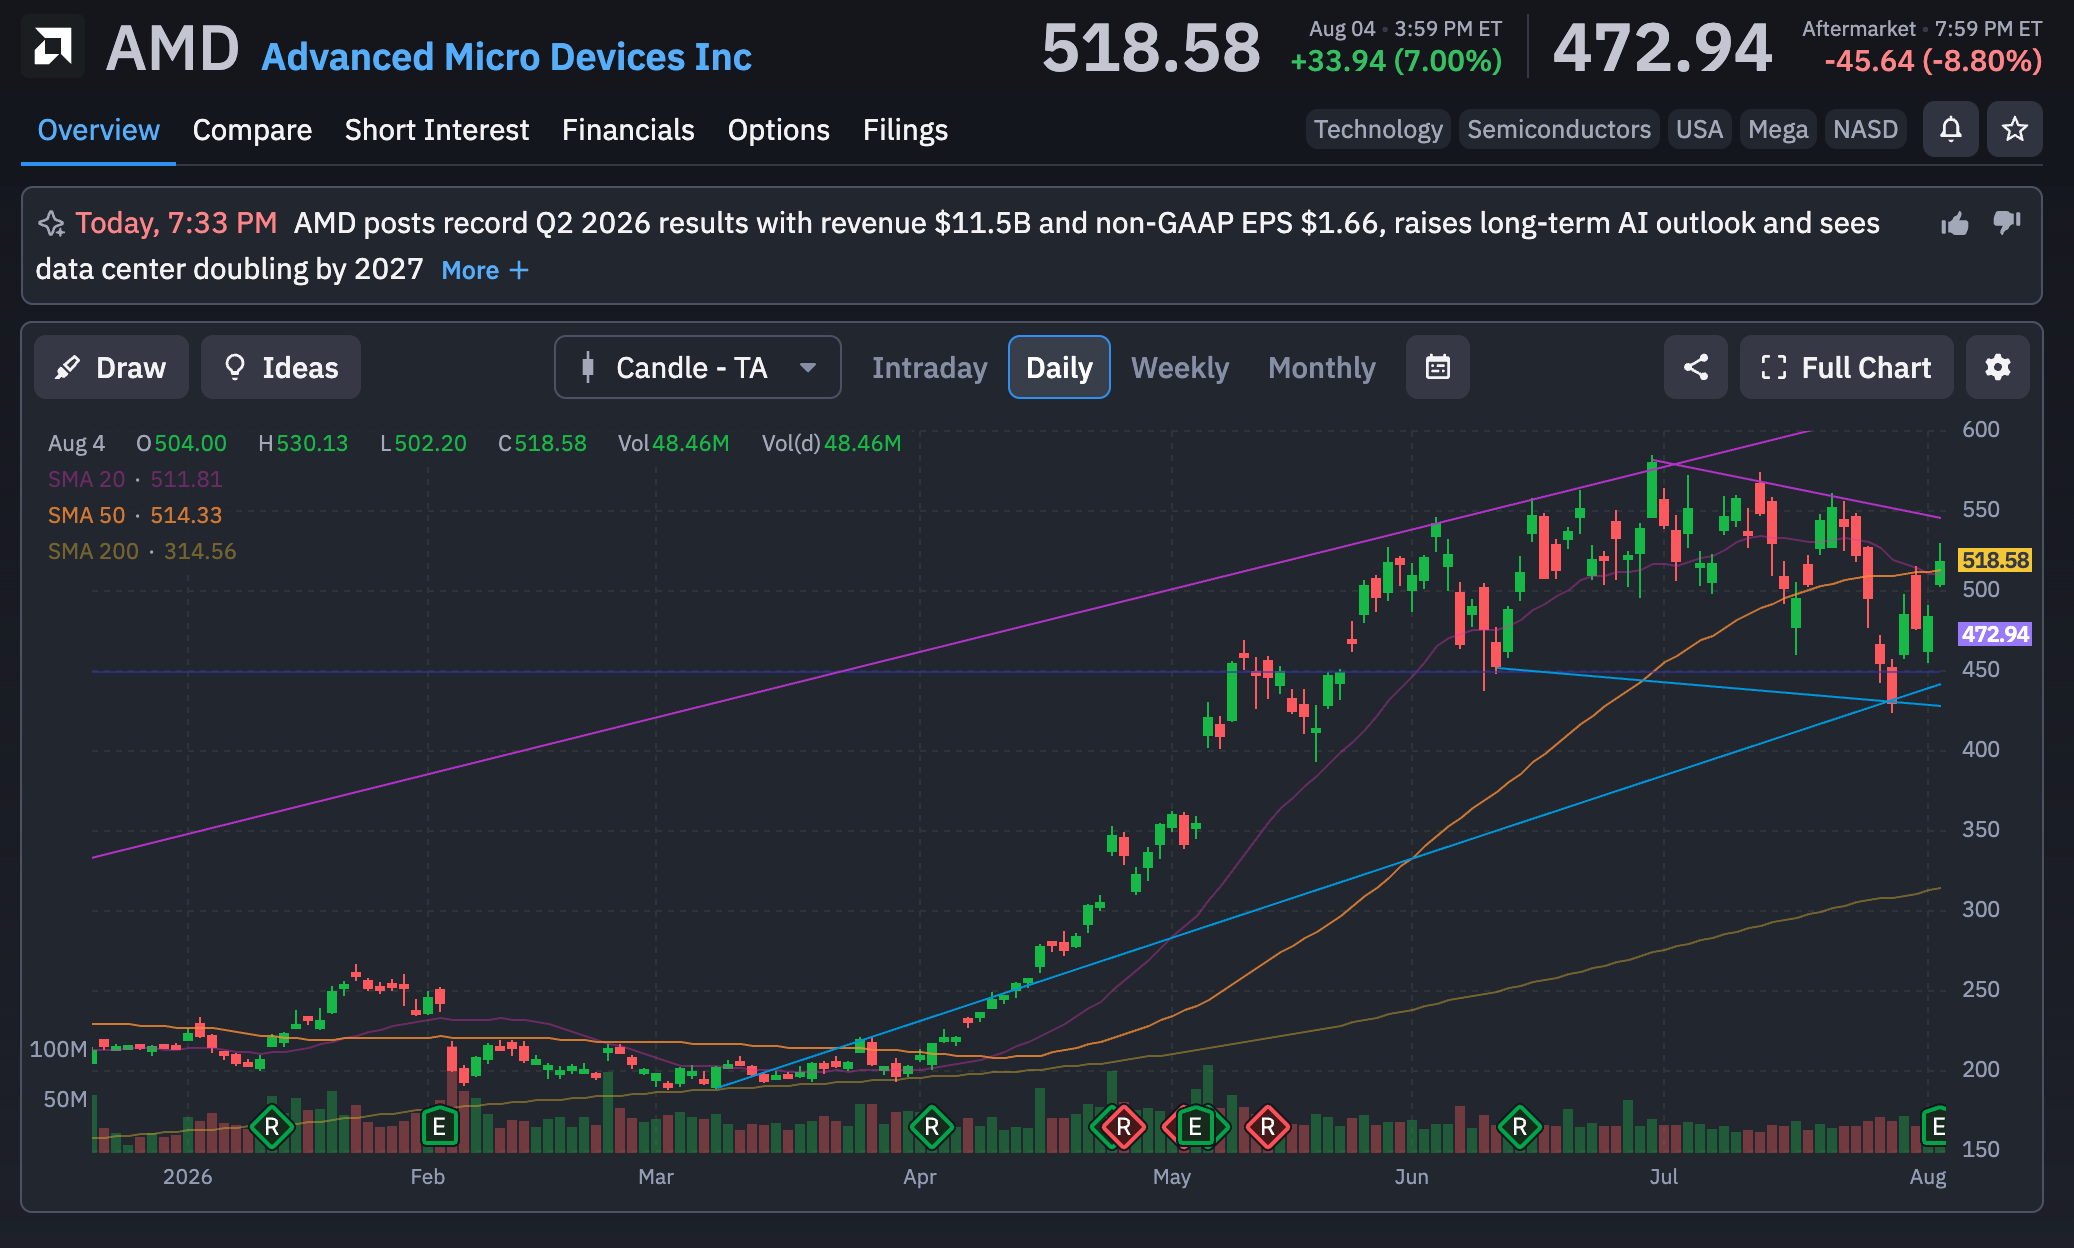Click the thumbs up icon on news

point(1954,223)
